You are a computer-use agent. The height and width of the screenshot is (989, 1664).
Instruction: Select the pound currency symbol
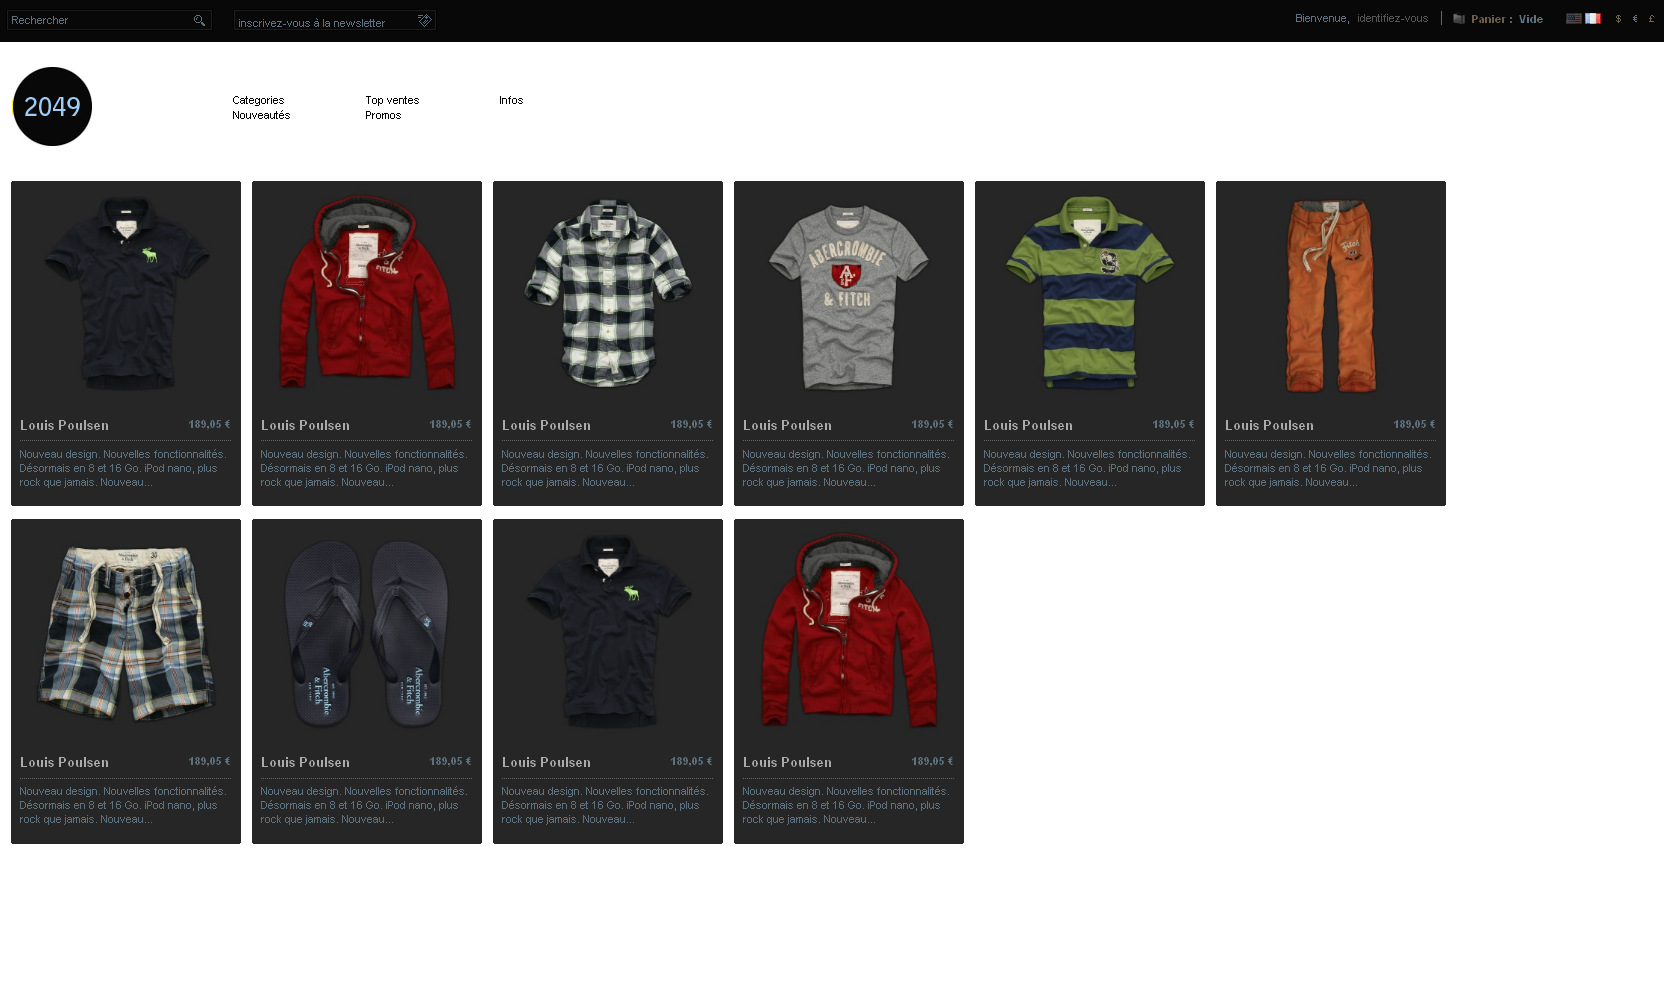click(x=1651, y=19)
